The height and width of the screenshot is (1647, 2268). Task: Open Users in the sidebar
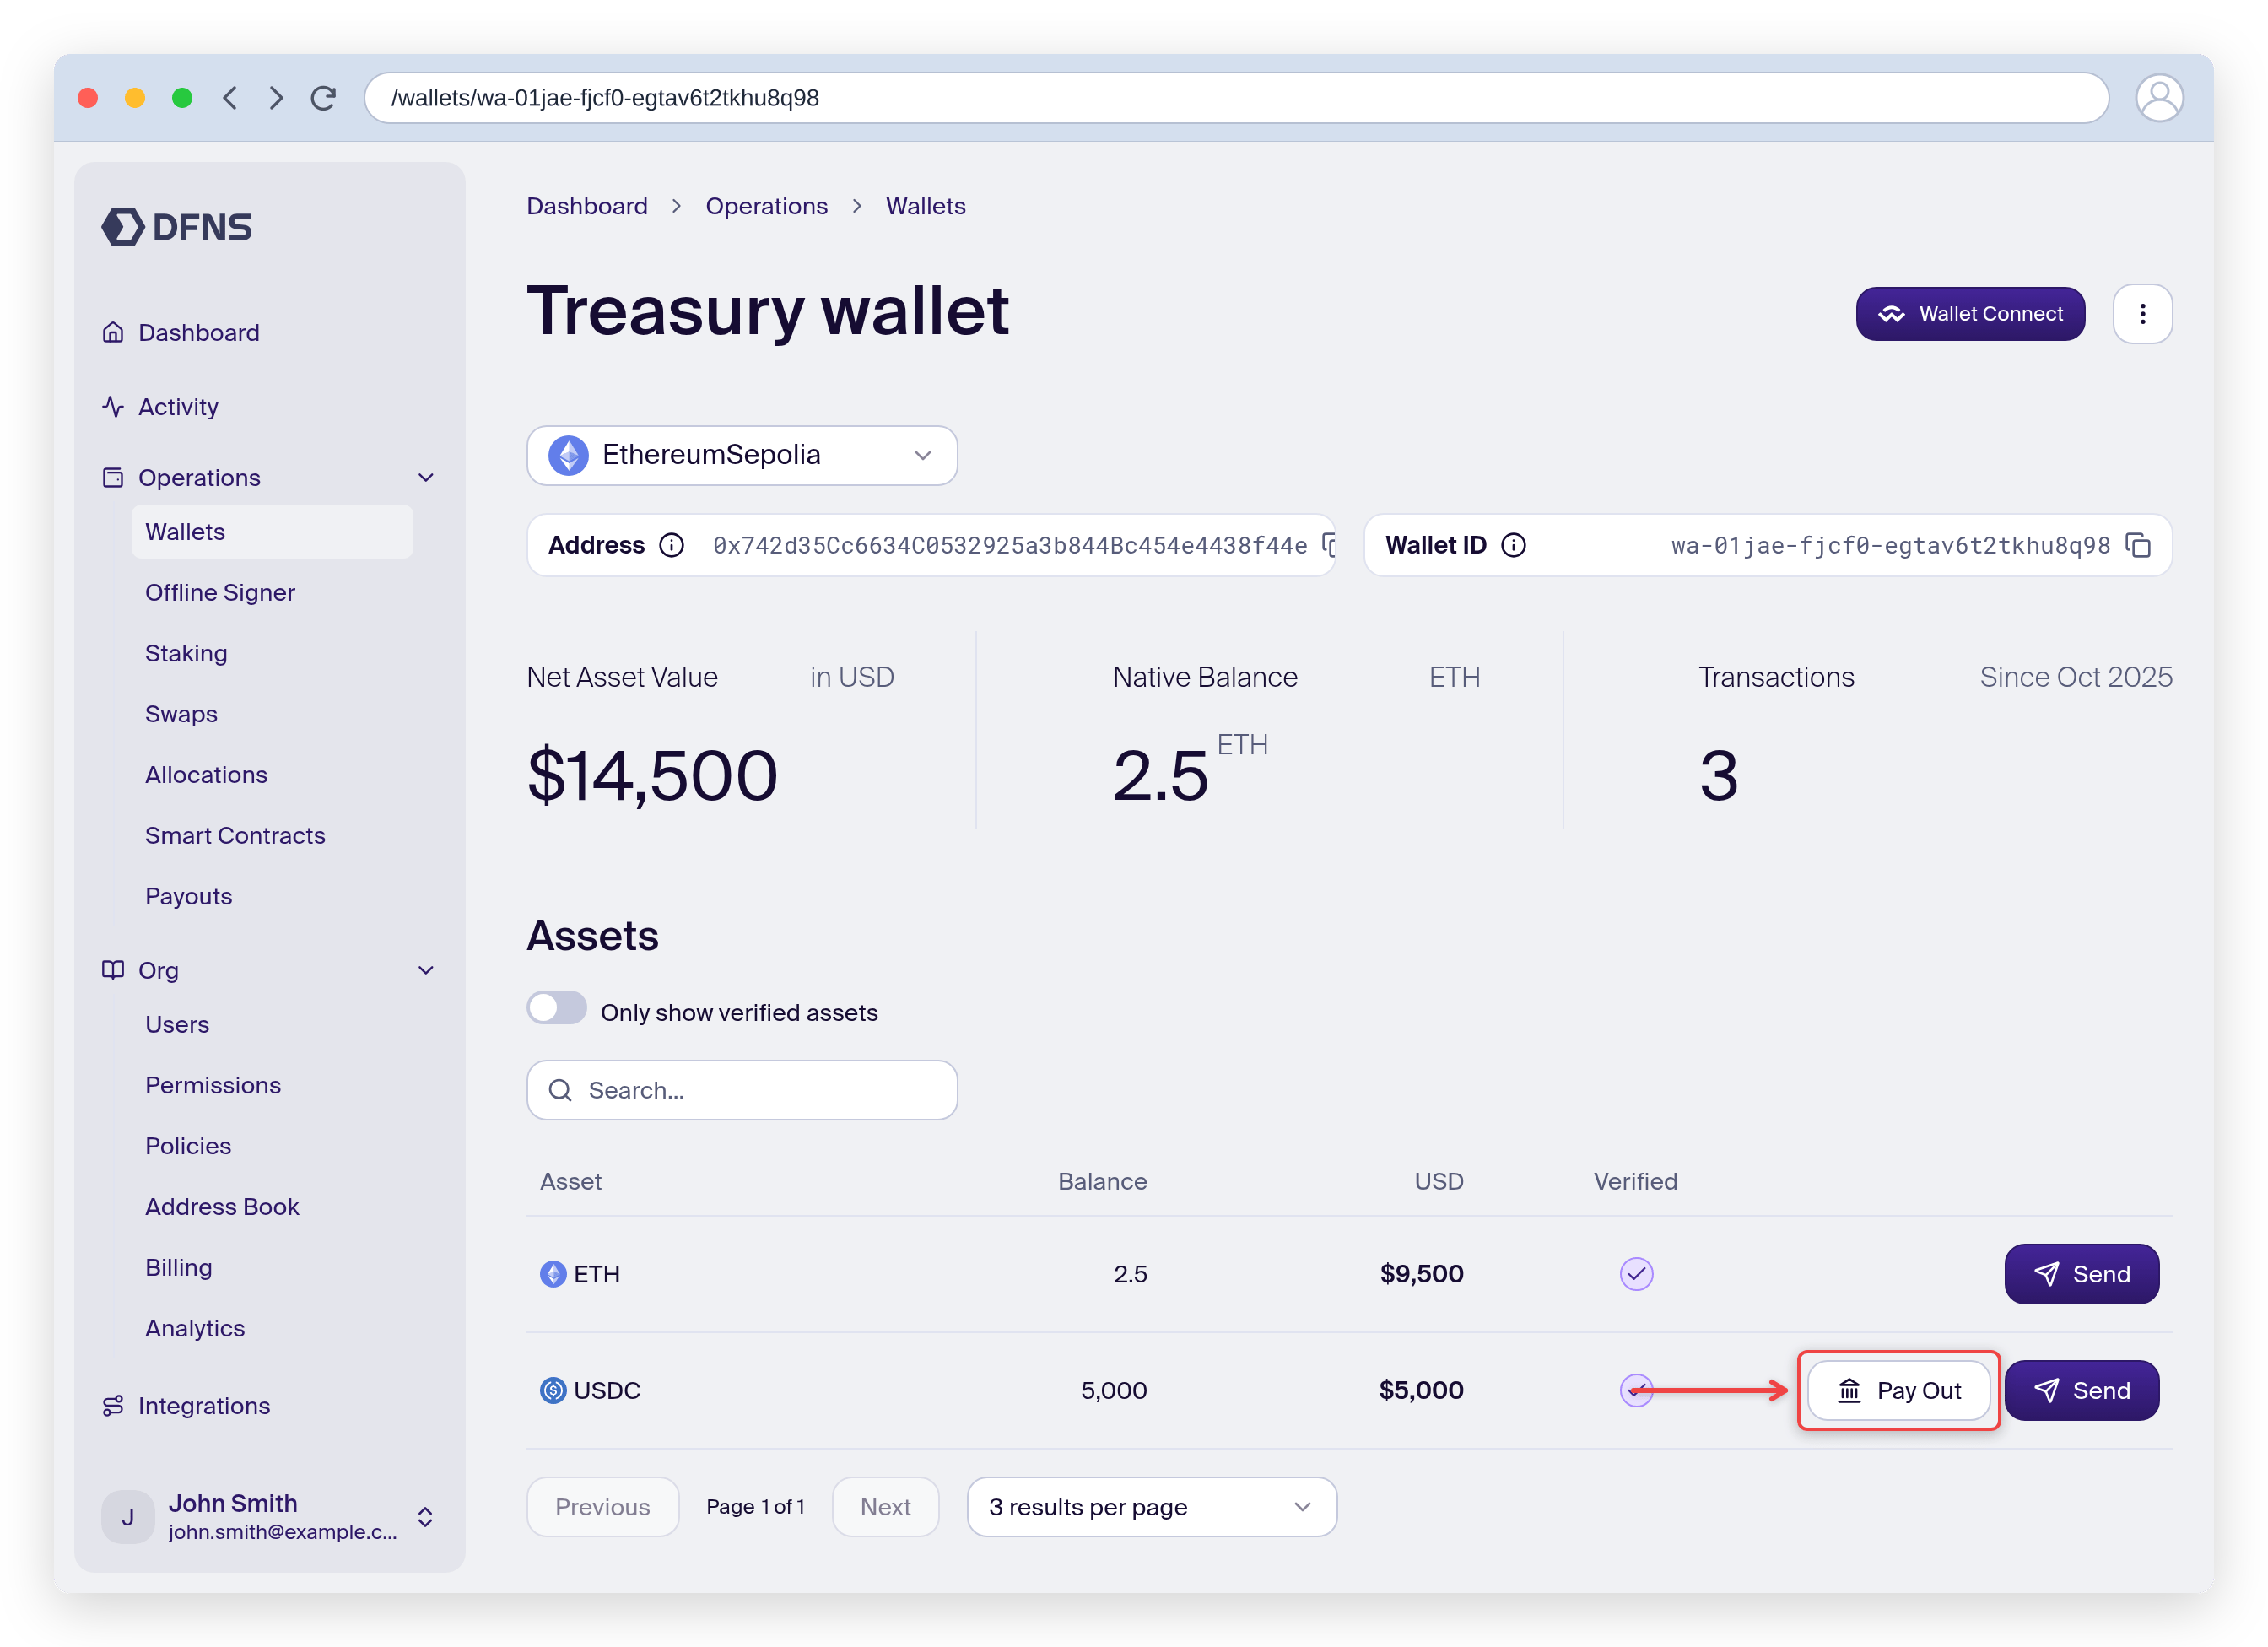[177, 1025]
